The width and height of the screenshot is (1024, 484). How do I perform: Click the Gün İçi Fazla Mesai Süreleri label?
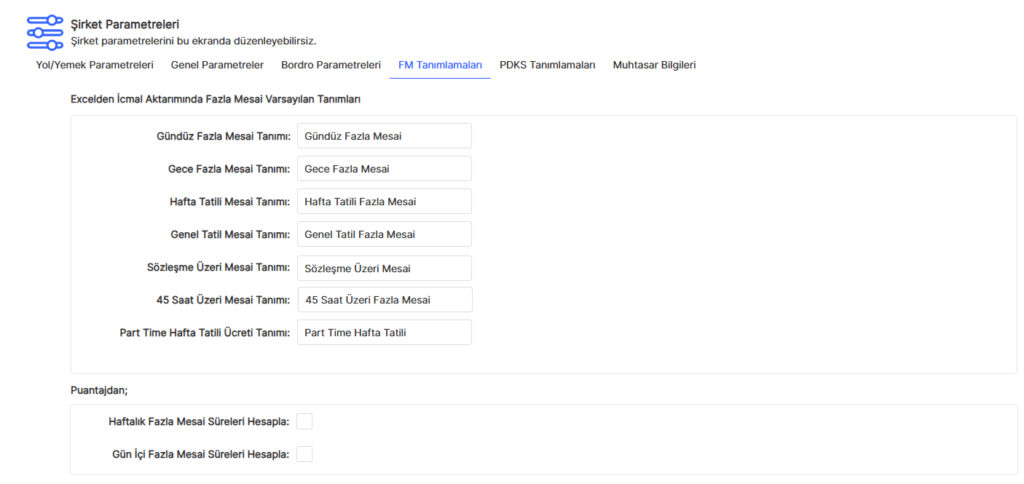click(201, 455)
